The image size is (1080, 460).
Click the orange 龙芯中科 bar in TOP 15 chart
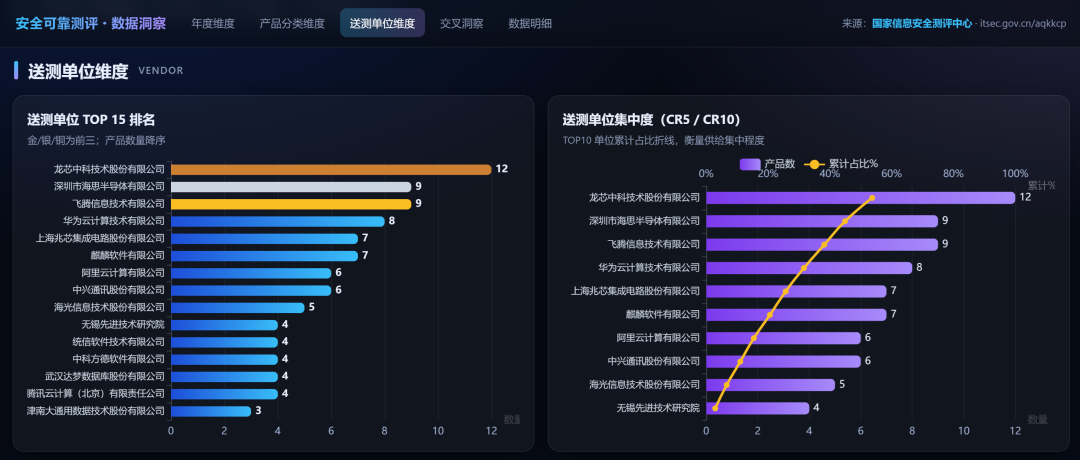(x=331, y=169)
